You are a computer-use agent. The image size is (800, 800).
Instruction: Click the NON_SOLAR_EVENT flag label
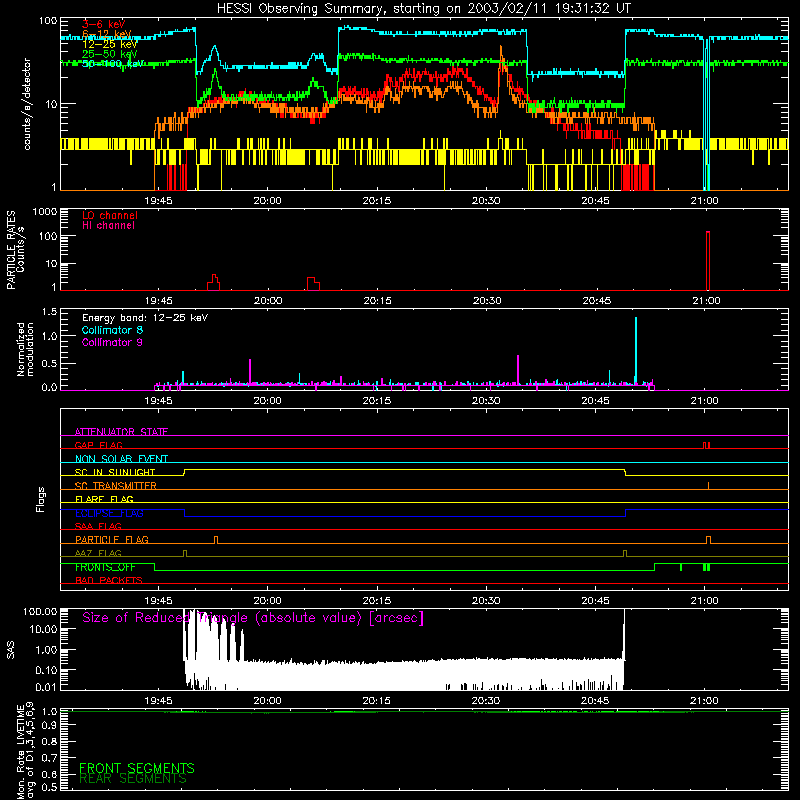121,459
